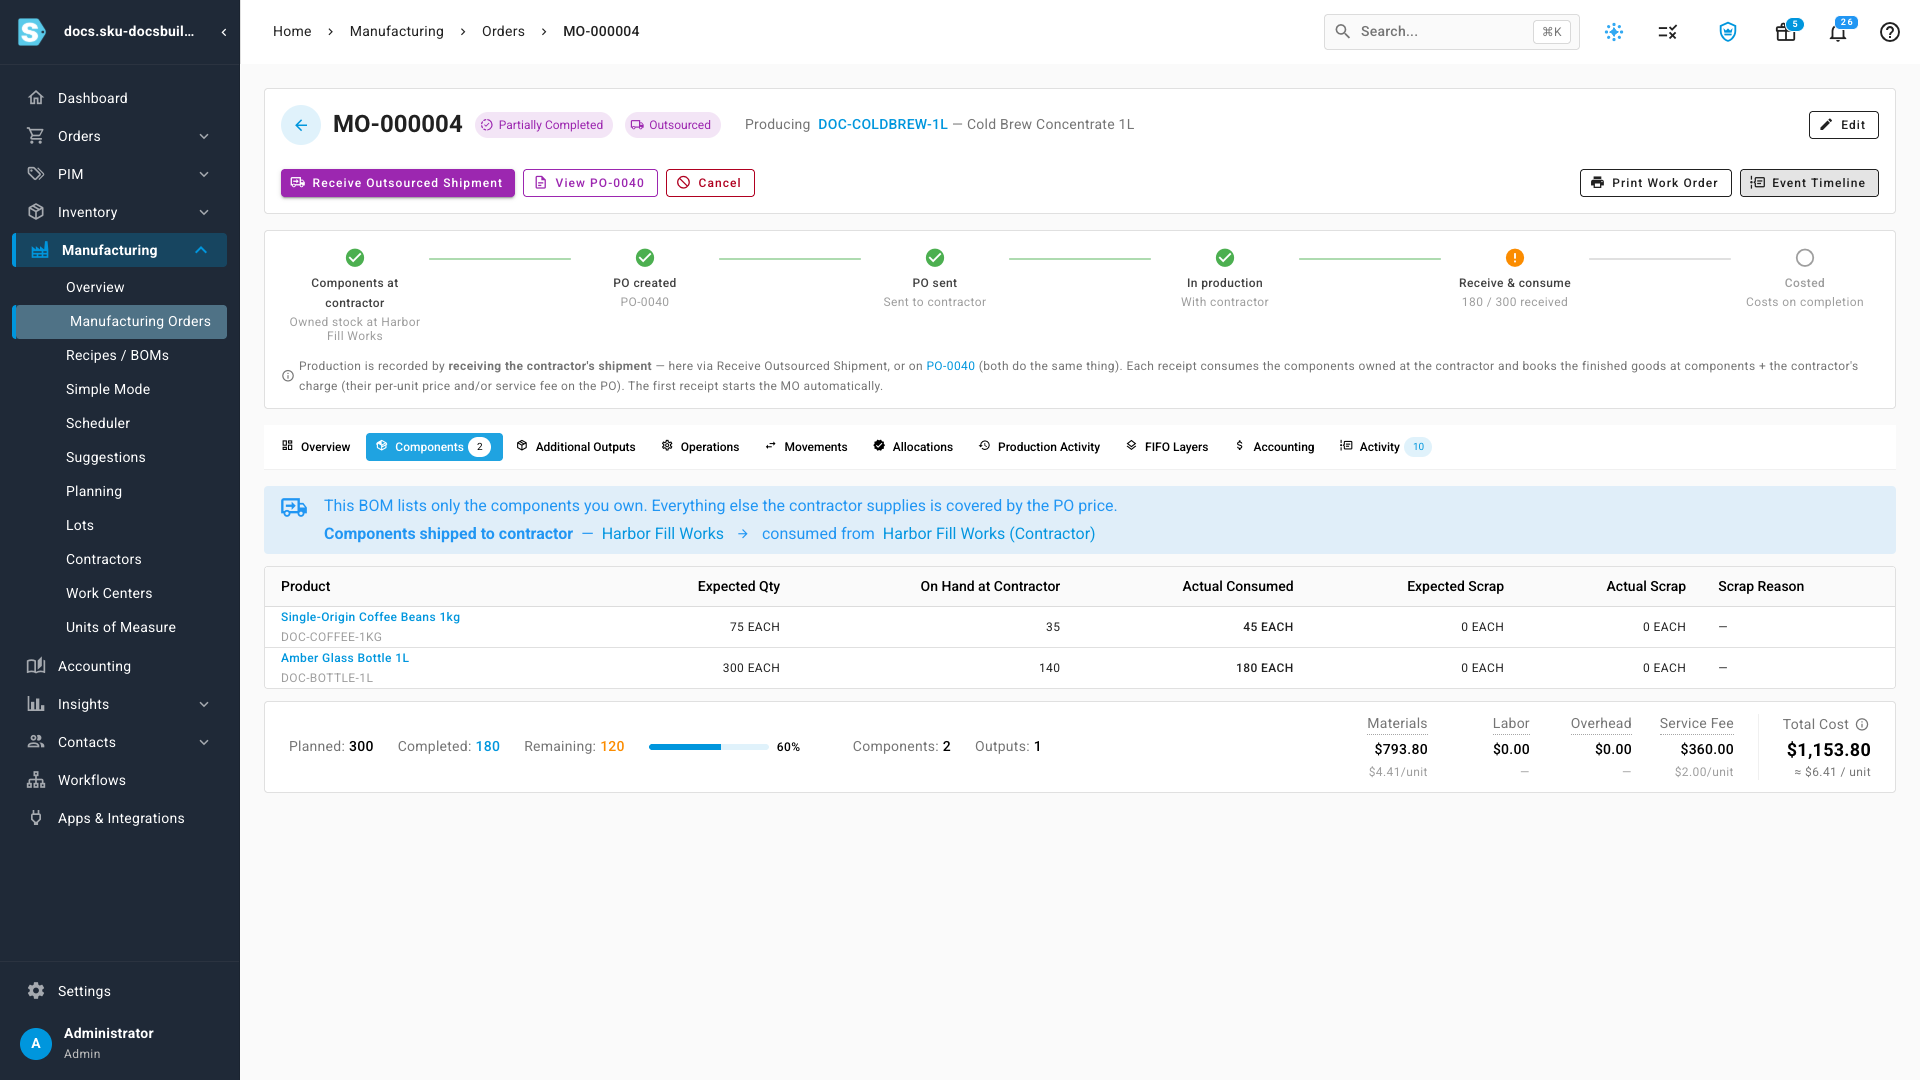Click the Receive & consume warning icon

click(1515, 258)
